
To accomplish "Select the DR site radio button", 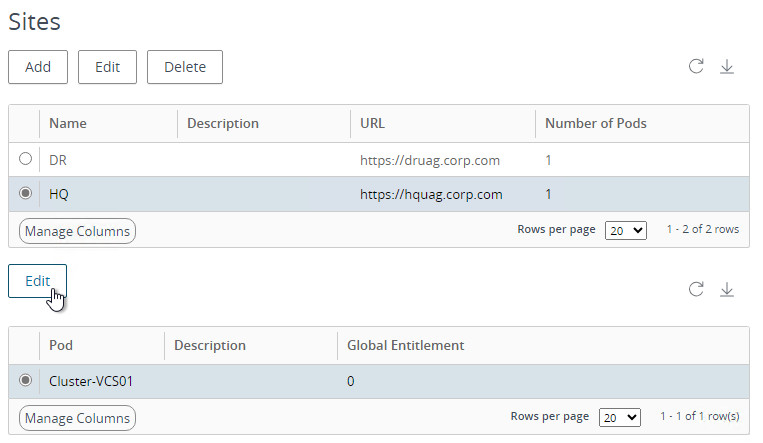I will [25, 159].
